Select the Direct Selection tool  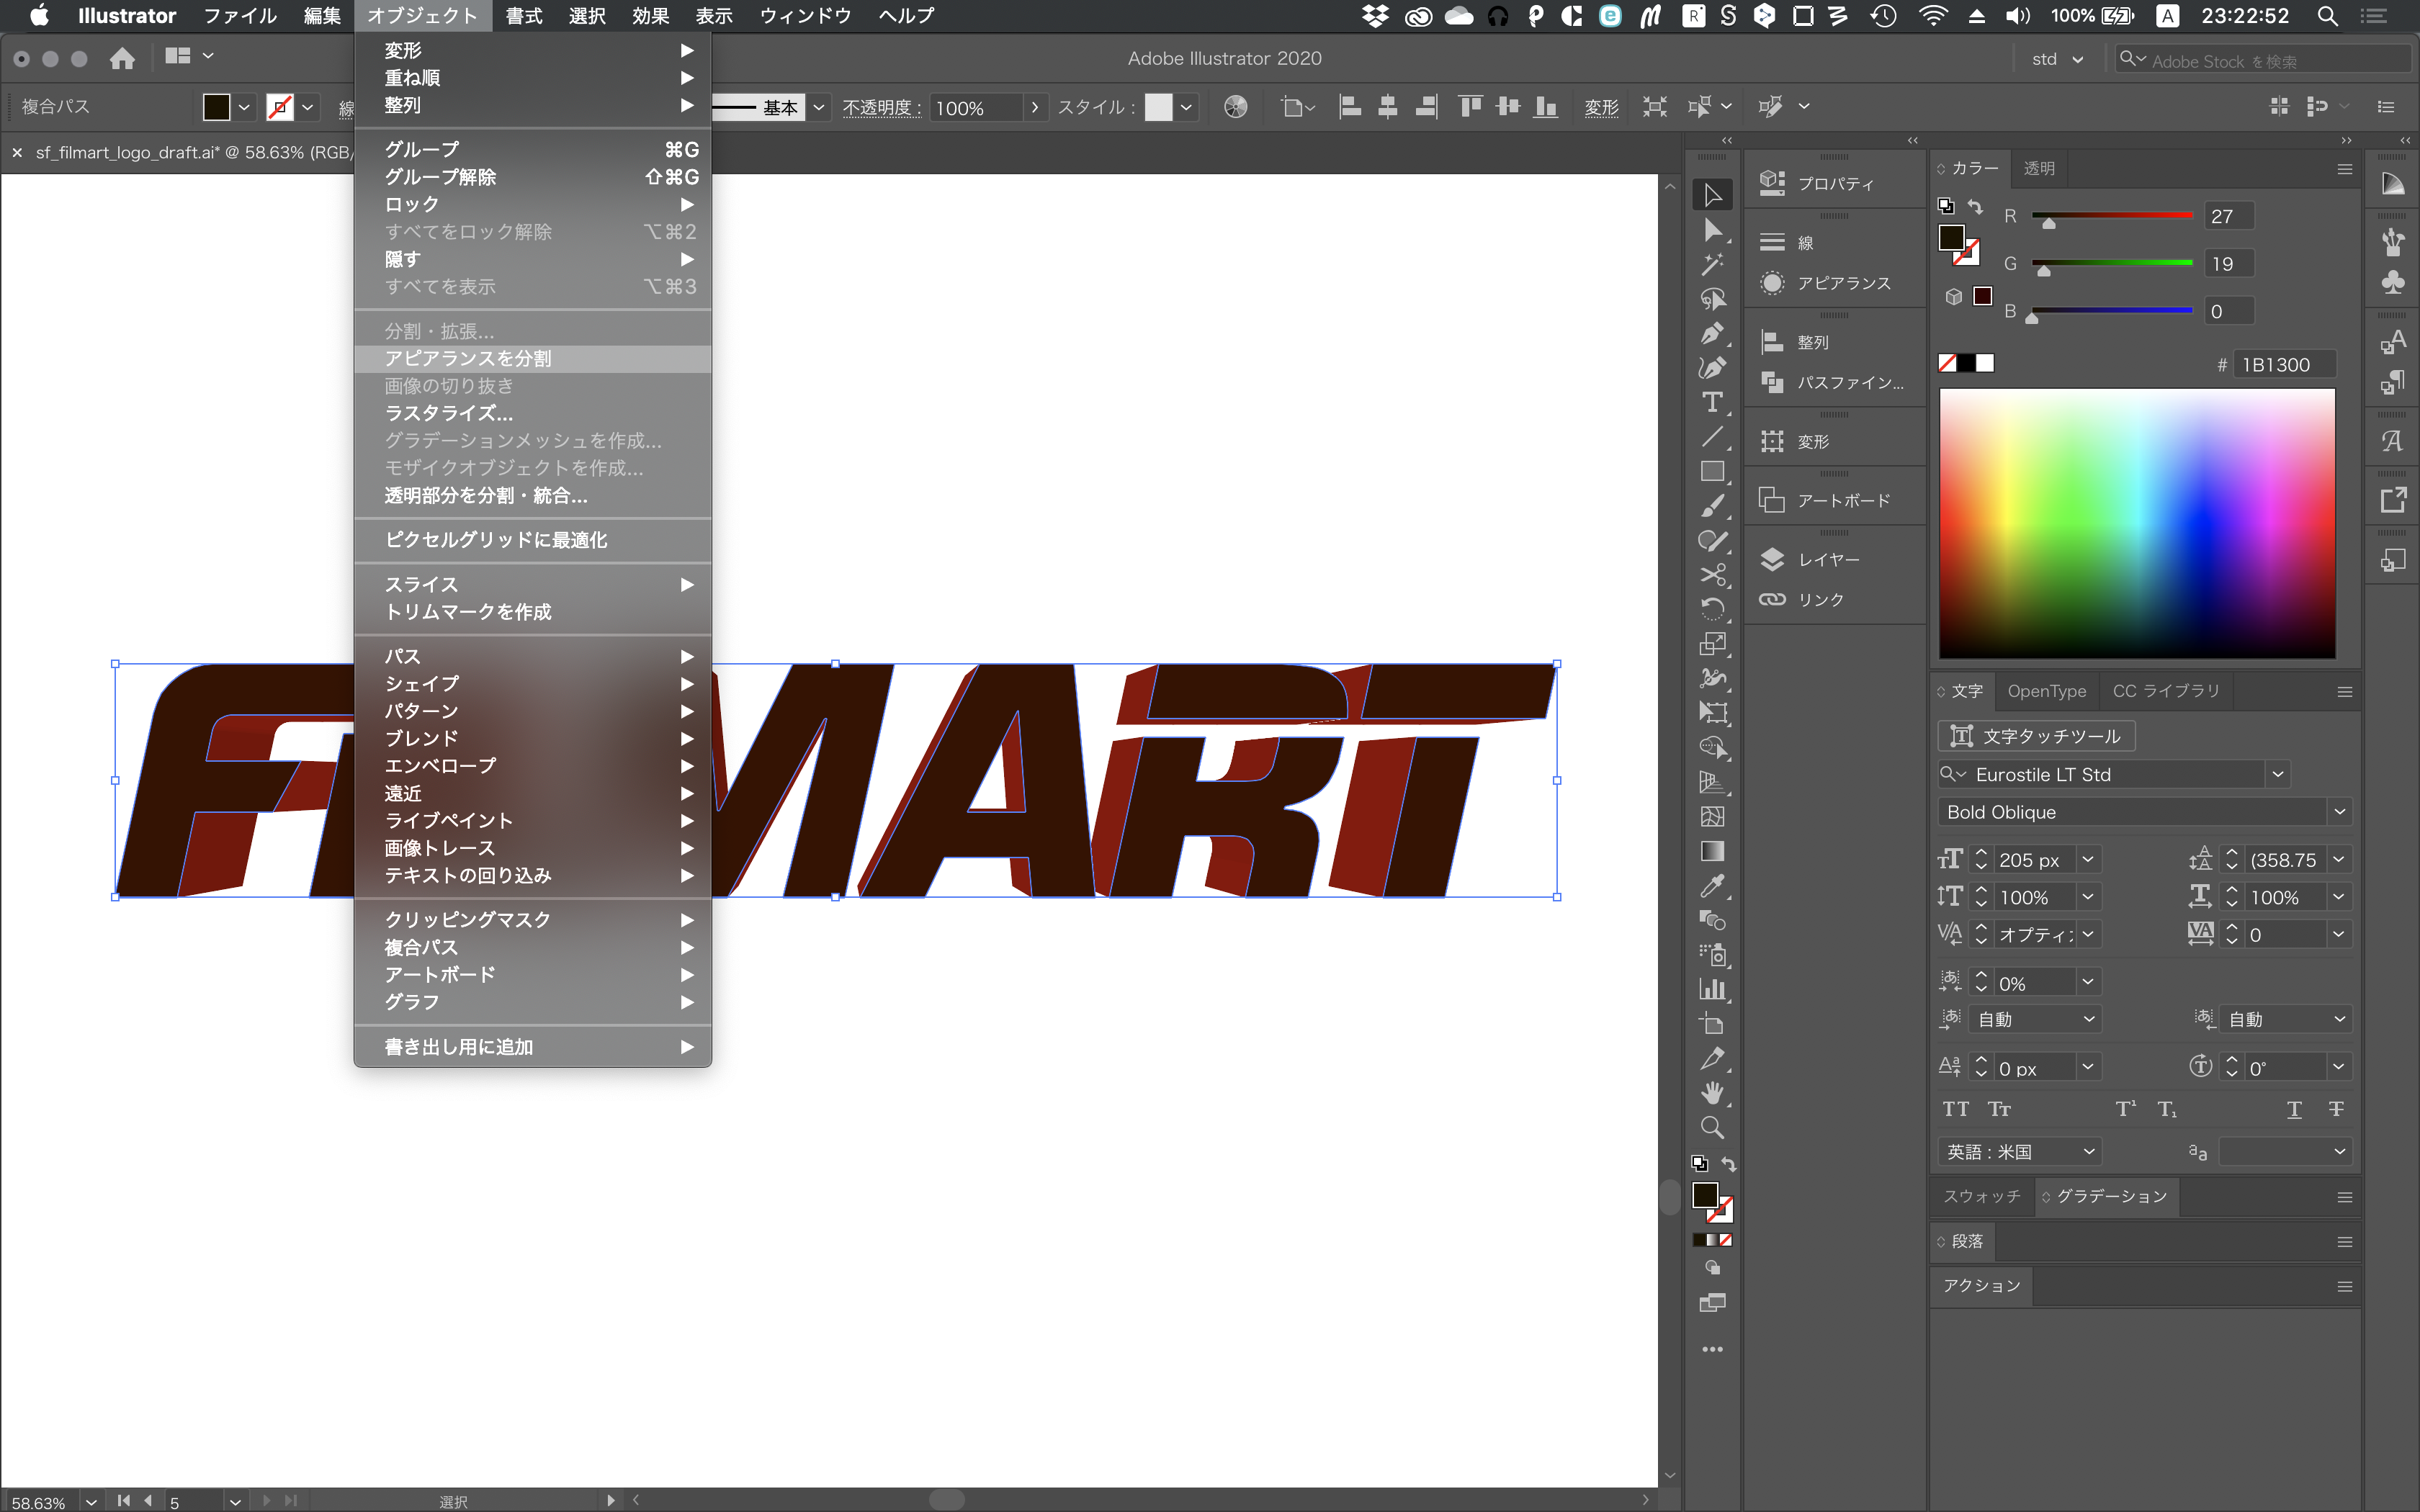pyautogui.click(x=1712, y=230)
